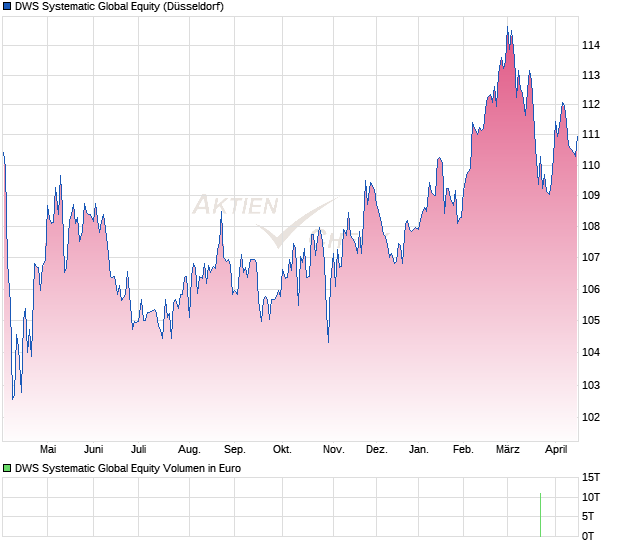The width and height of the screenshot is (620, 546).
Task: Click the 'März' month label on x-axis
Action: (508, 450)
